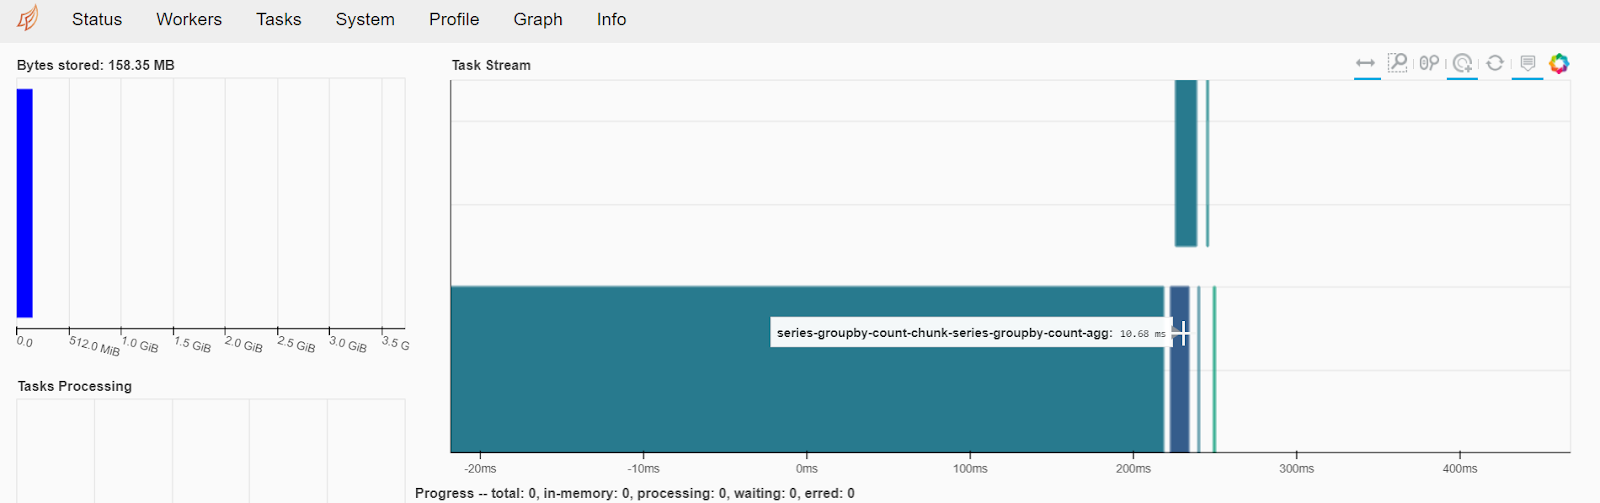Click the Reset plot icon
Screen dimensions: 1600x503
coord(1495,63)
